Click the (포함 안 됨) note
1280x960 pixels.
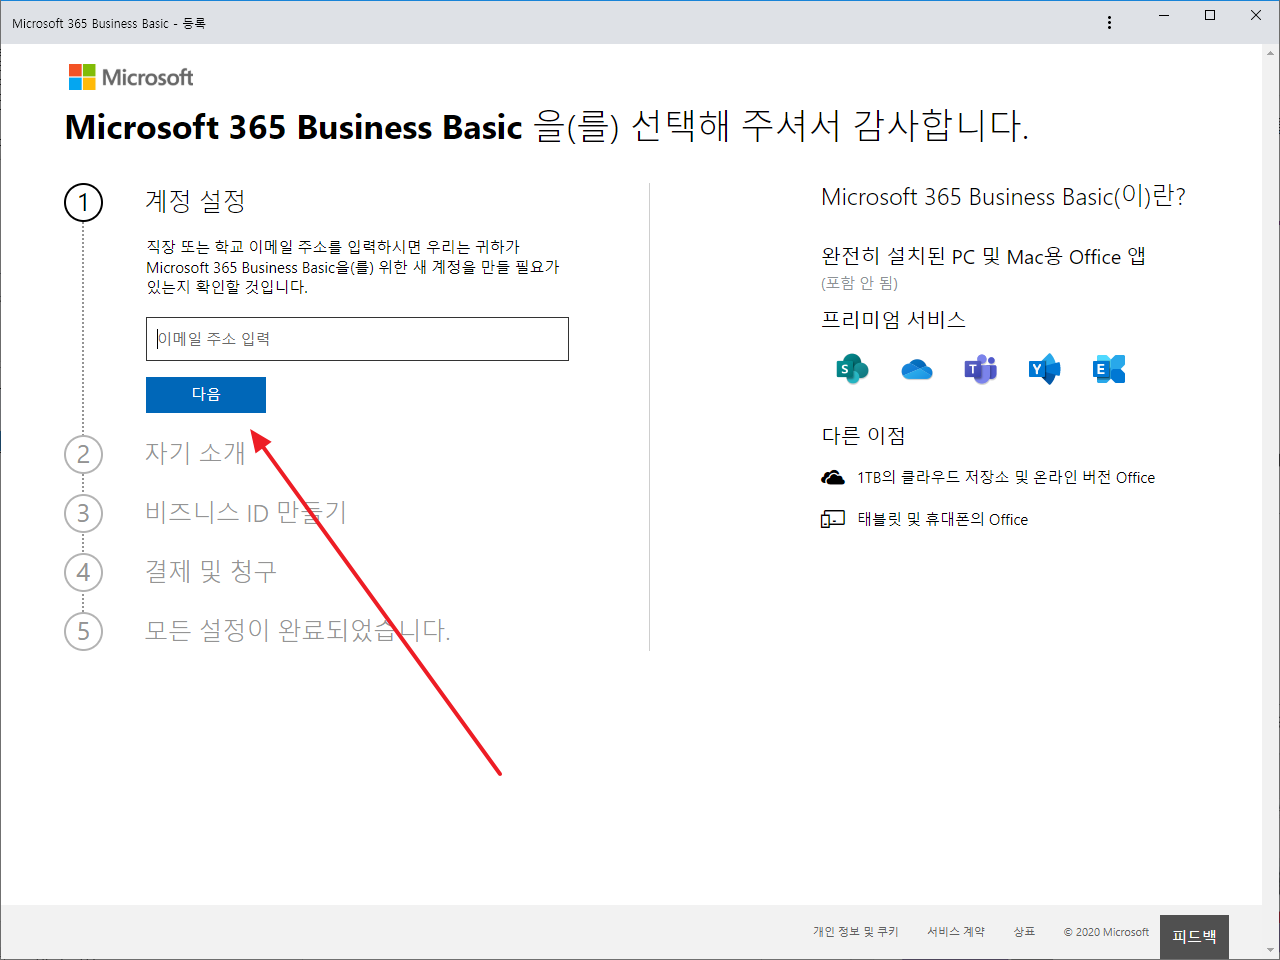860,283
